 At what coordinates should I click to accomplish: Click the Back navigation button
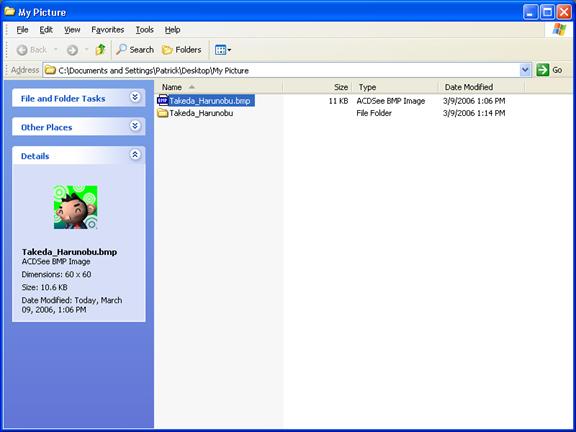[x=32, y=50]
